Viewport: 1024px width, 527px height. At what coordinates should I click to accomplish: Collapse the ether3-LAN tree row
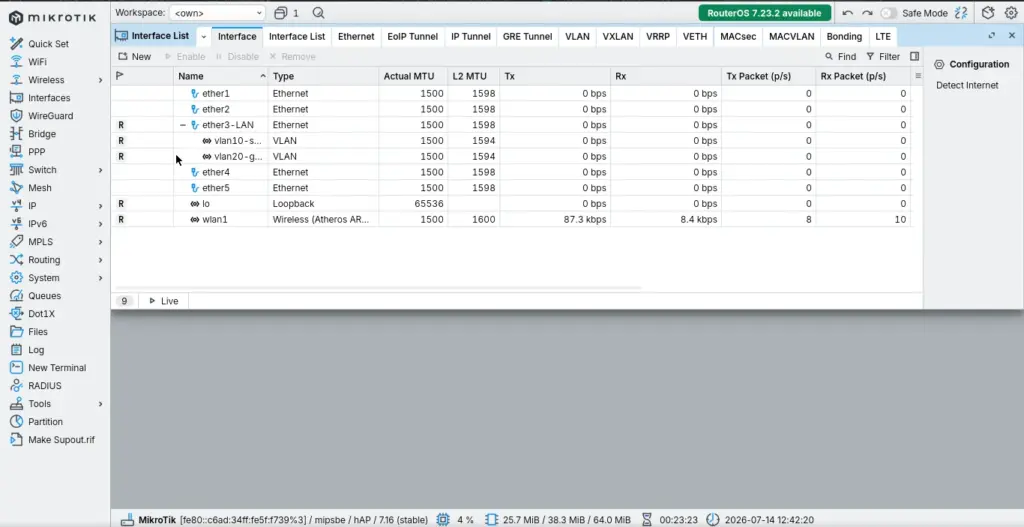[x=183, y=125]
